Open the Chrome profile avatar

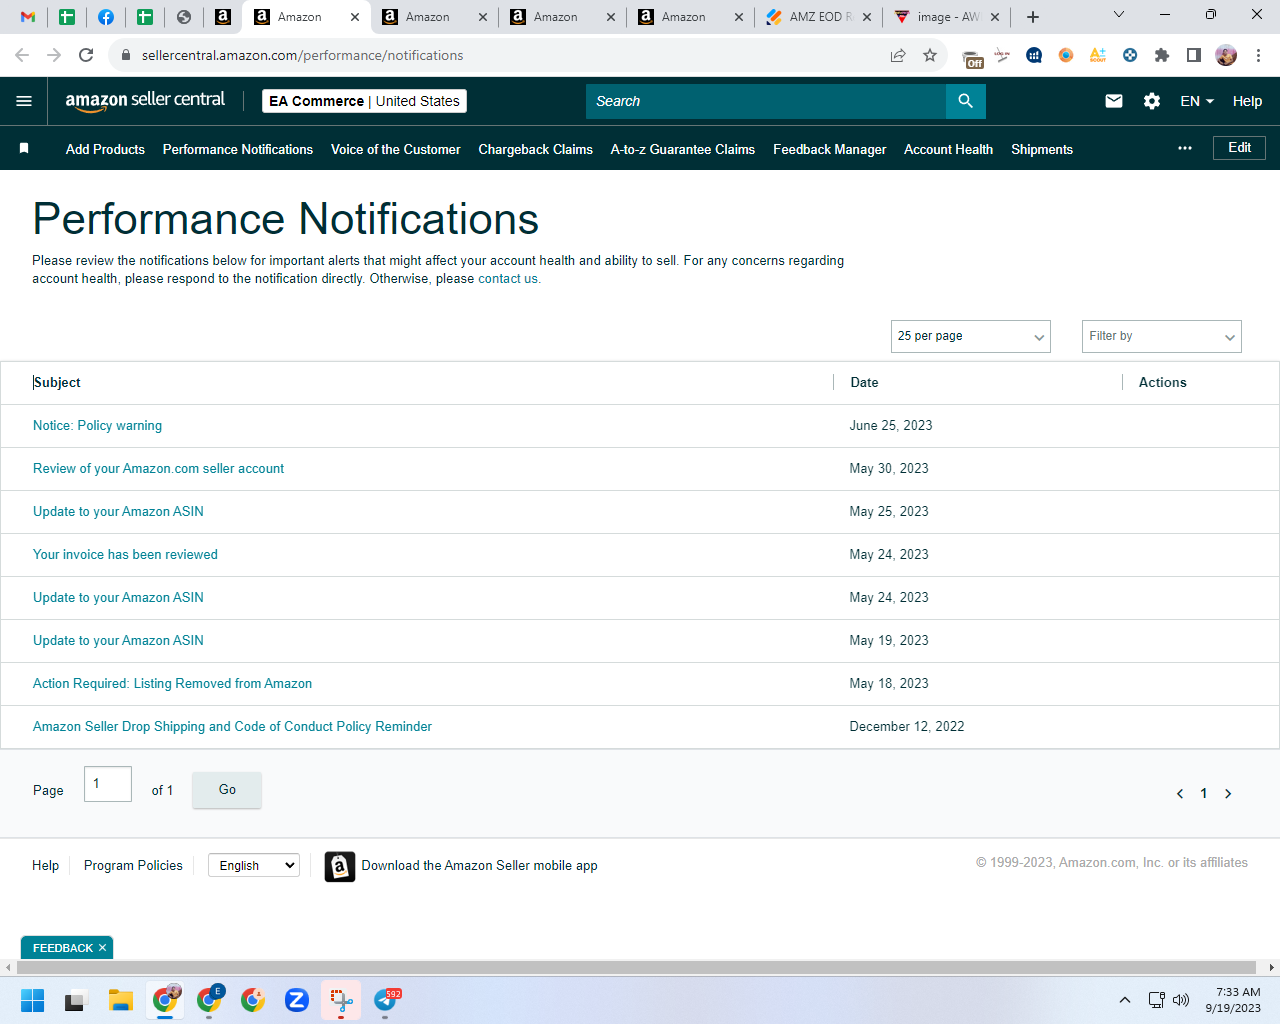[x=1226, y=55]
